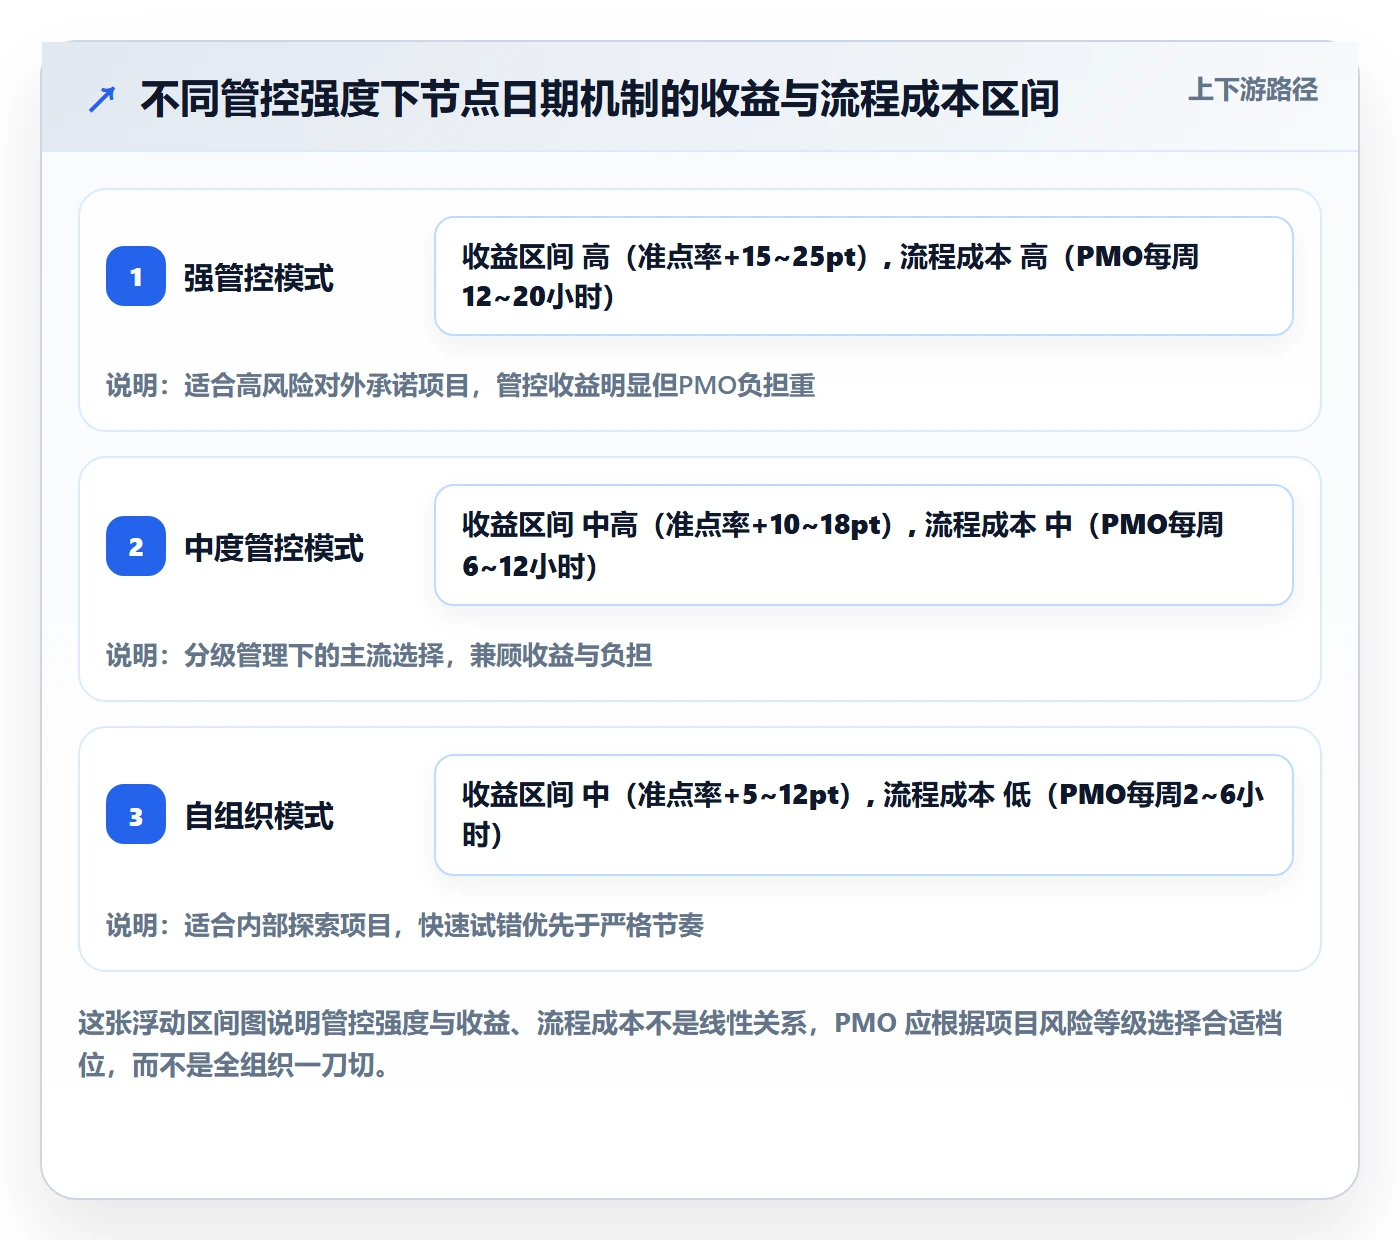Select the 中度管控模式 label

tap(274, 548)
